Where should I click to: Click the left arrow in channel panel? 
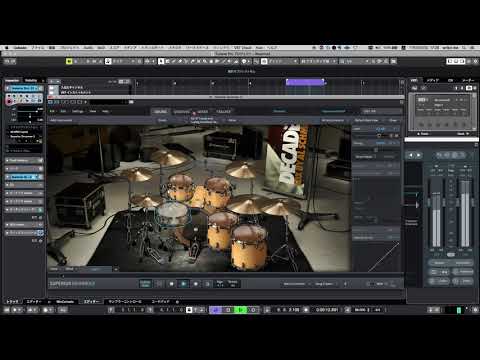click(411, 155)
